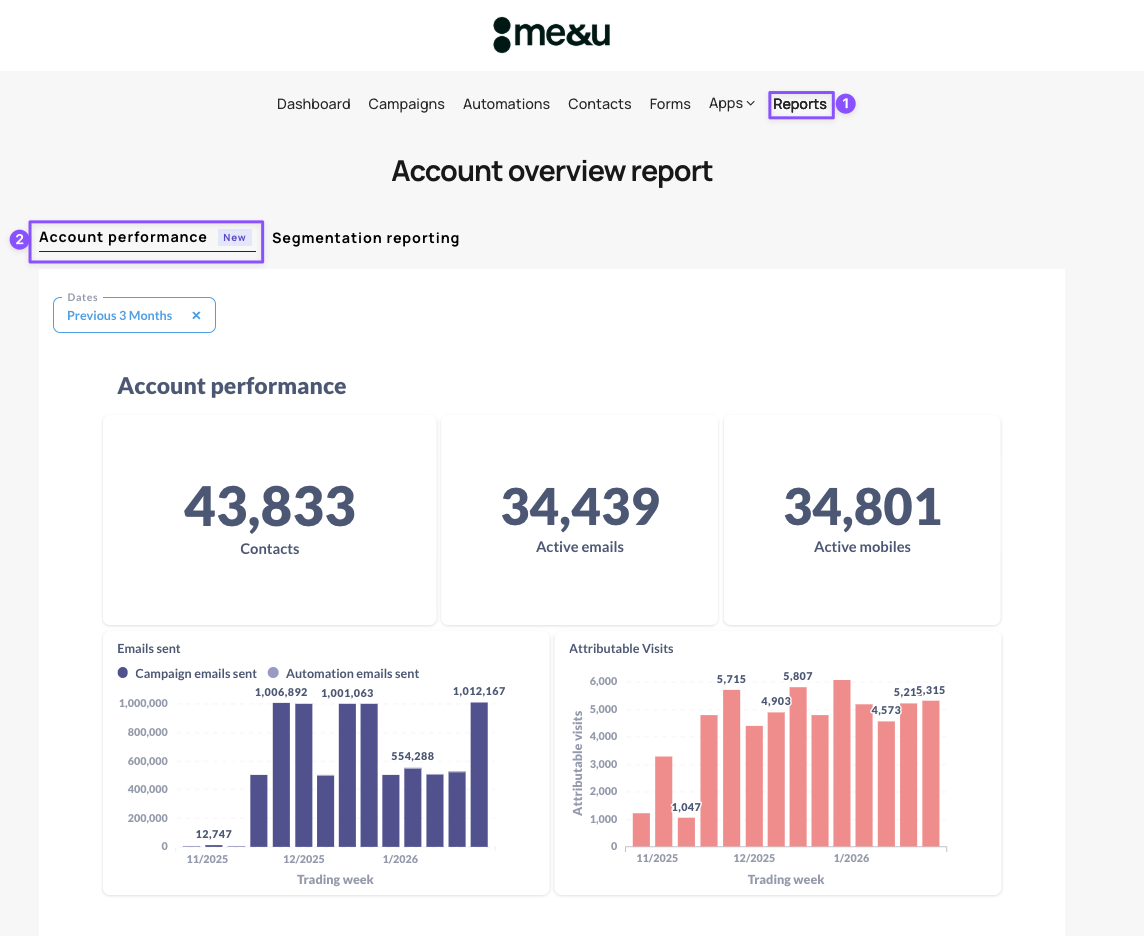This screenshot has height=936, width=1144.
Task: Open the Forms page
Action: point(669,104)
